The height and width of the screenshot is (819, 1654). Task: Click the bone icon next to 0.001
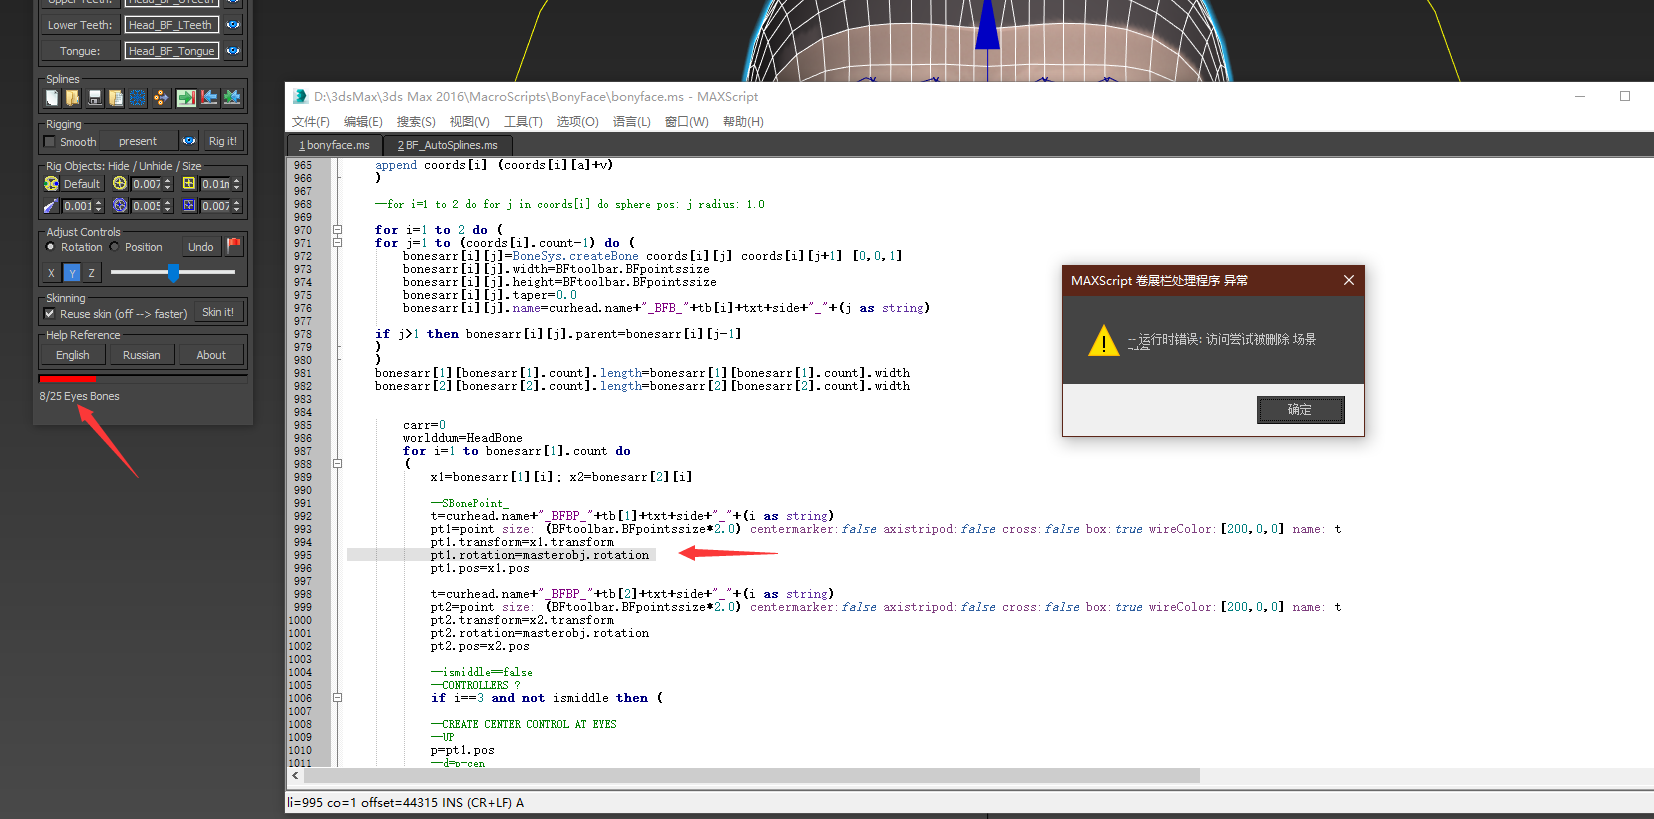point(51,206)
